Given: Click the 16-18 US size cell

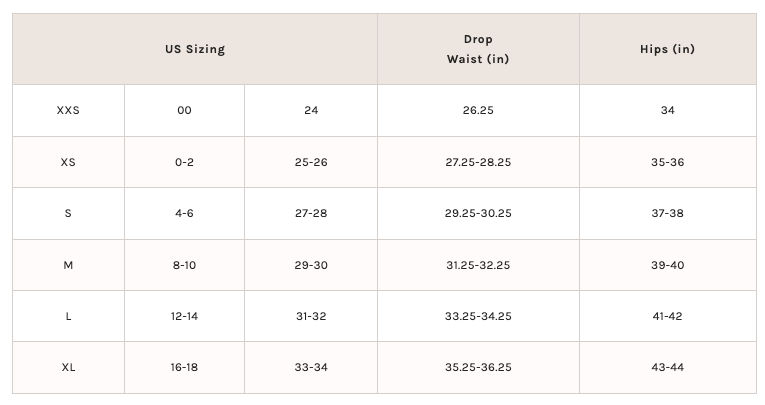Looking at the screenshot, I should coord(184,367).
